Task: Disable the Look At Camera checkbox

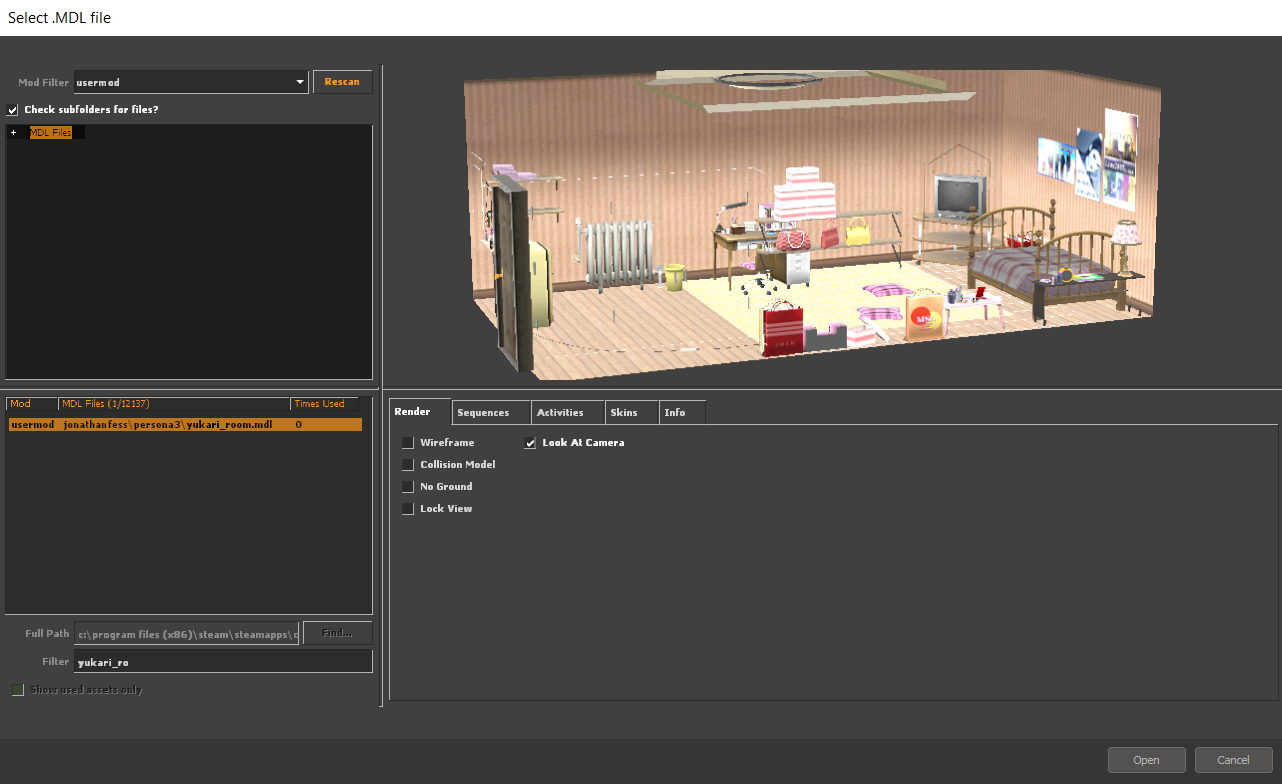Action: coord(531,443)
